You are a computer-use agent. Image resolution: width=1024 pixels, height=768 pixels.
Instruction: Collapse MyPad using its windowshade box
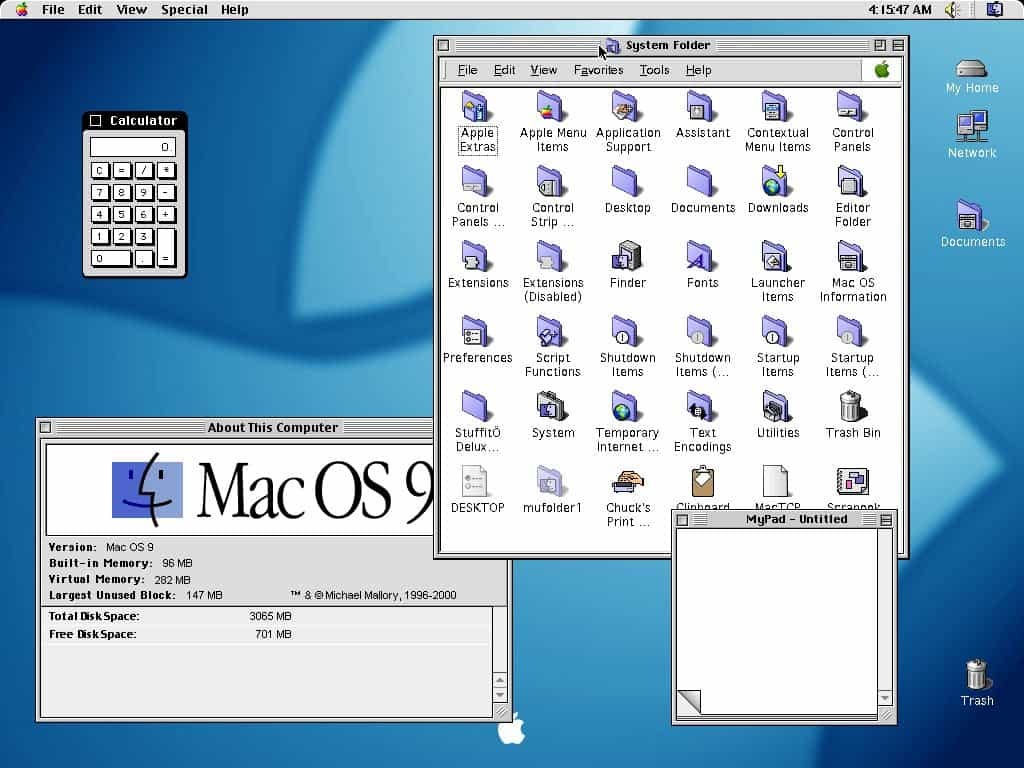tap(886, 519)
